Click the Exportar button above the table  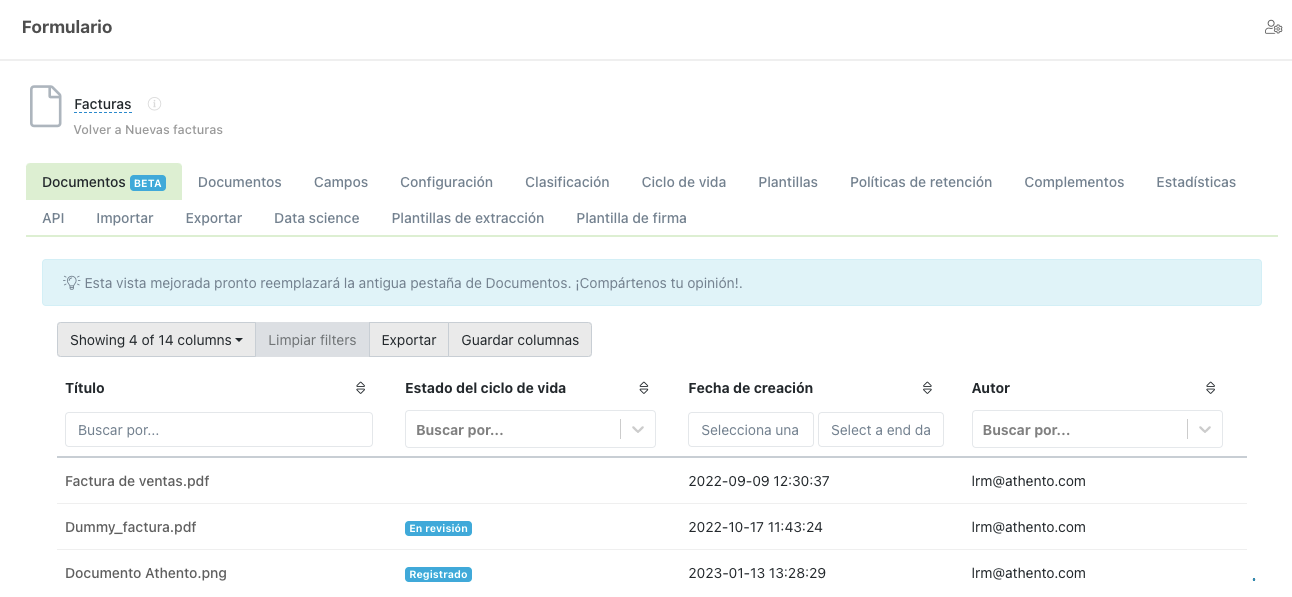(x=408, y=339)
